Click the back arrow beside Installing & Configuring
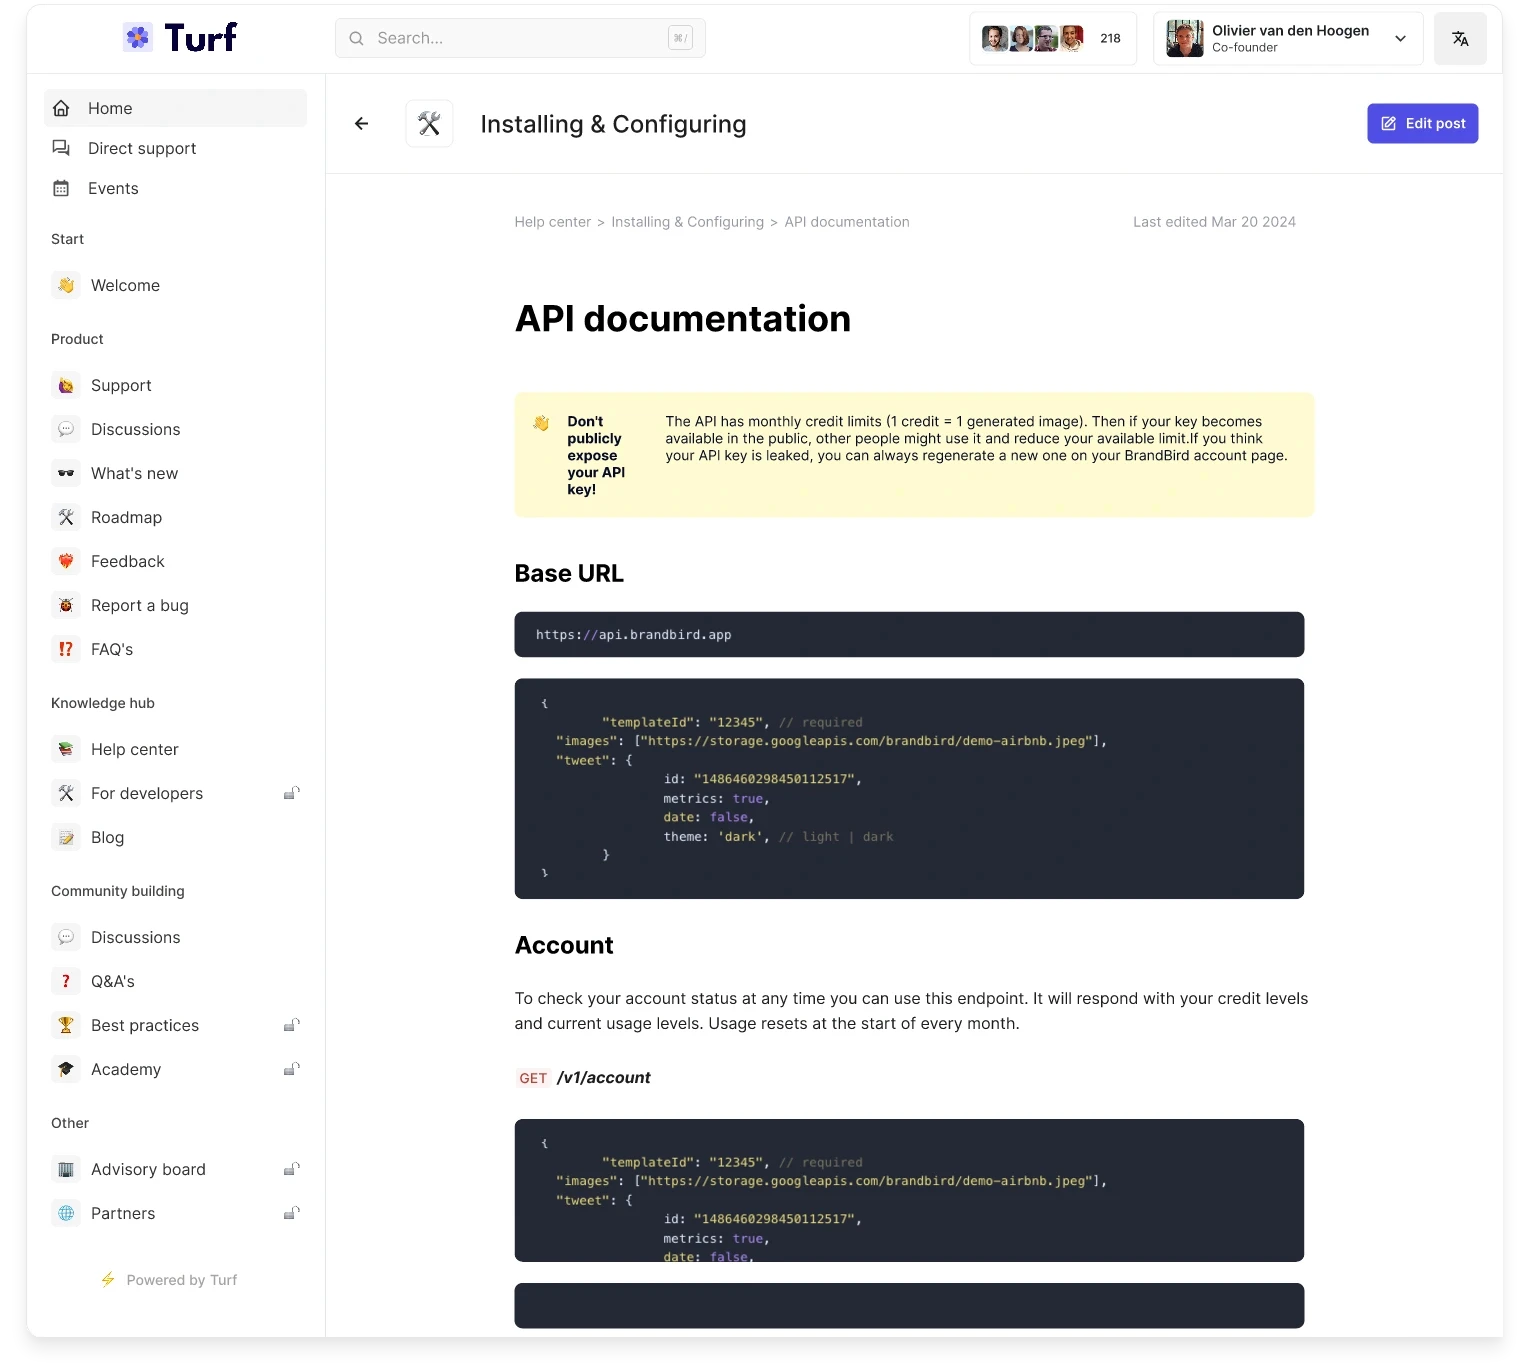The height and width of the screenshot is (1365, 1519). coord(361,123)
